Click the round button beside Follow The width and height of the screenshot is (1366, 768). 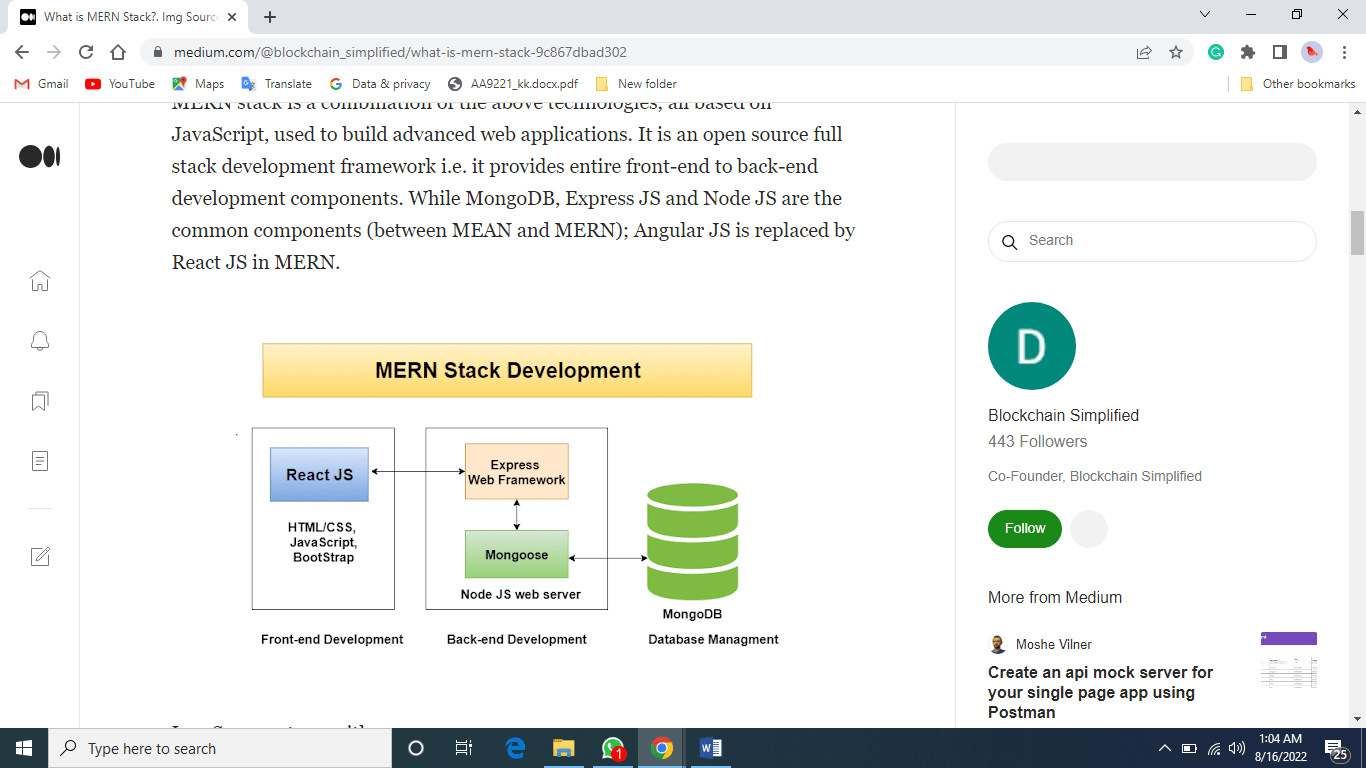1089,528
